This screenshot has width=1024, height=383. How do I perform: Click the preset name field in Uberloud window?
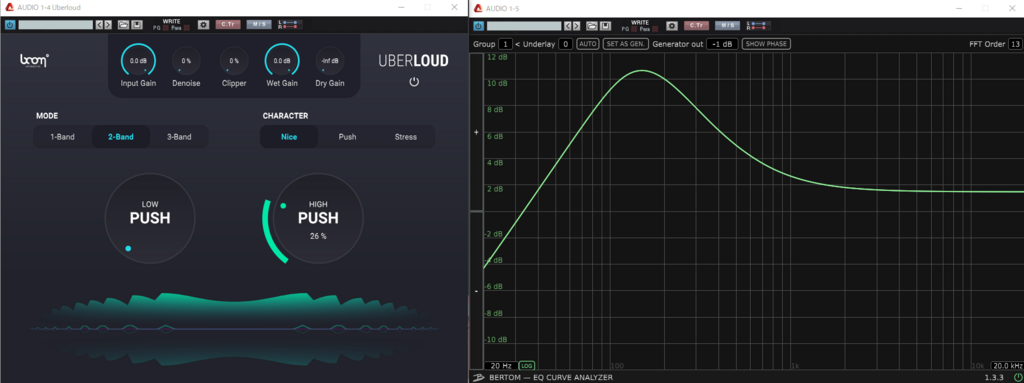pos(56,25)
